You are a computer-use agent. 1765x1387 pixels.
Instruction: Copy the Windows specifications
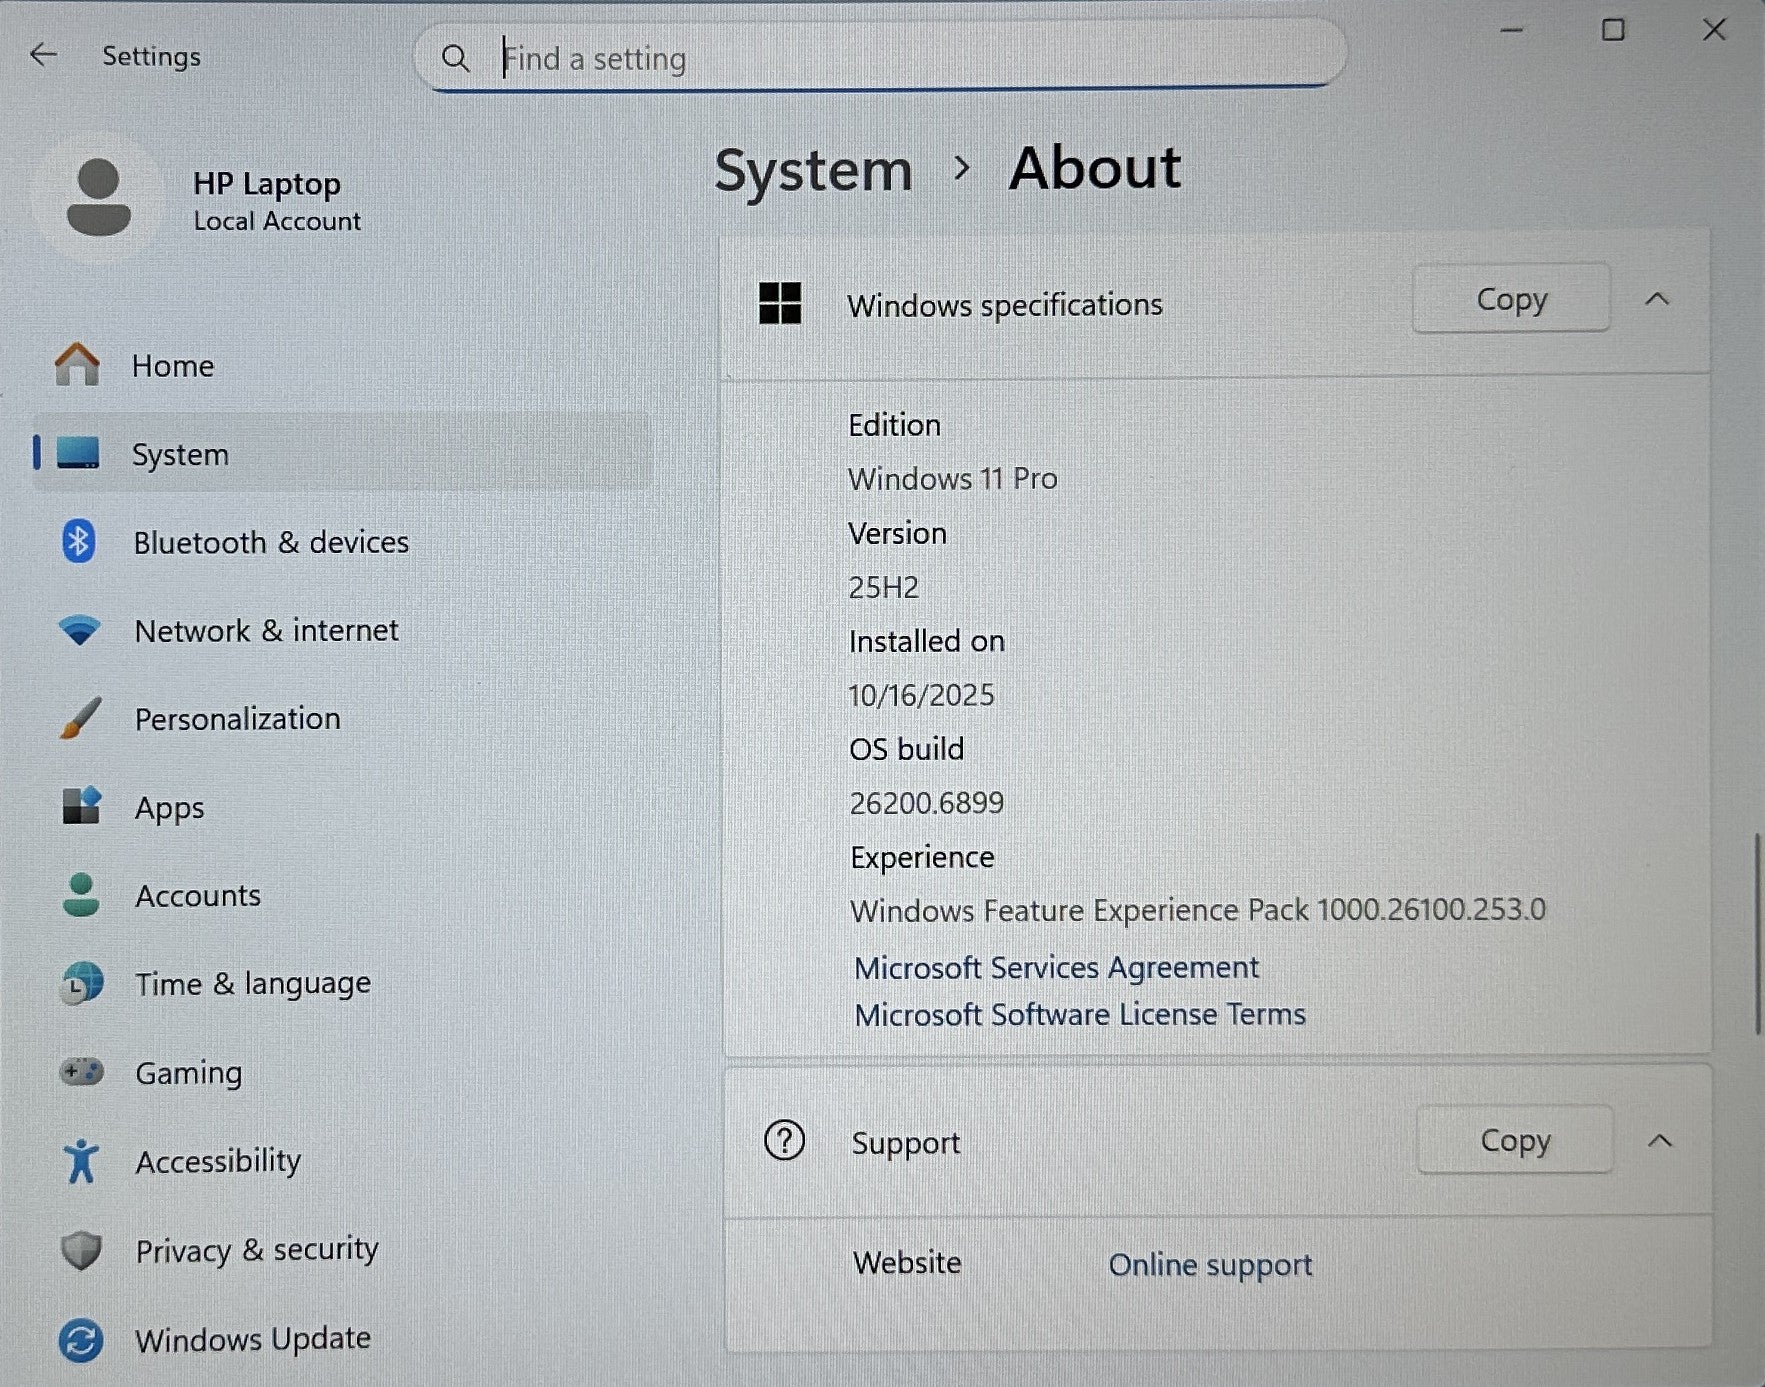pos(1511,299)
